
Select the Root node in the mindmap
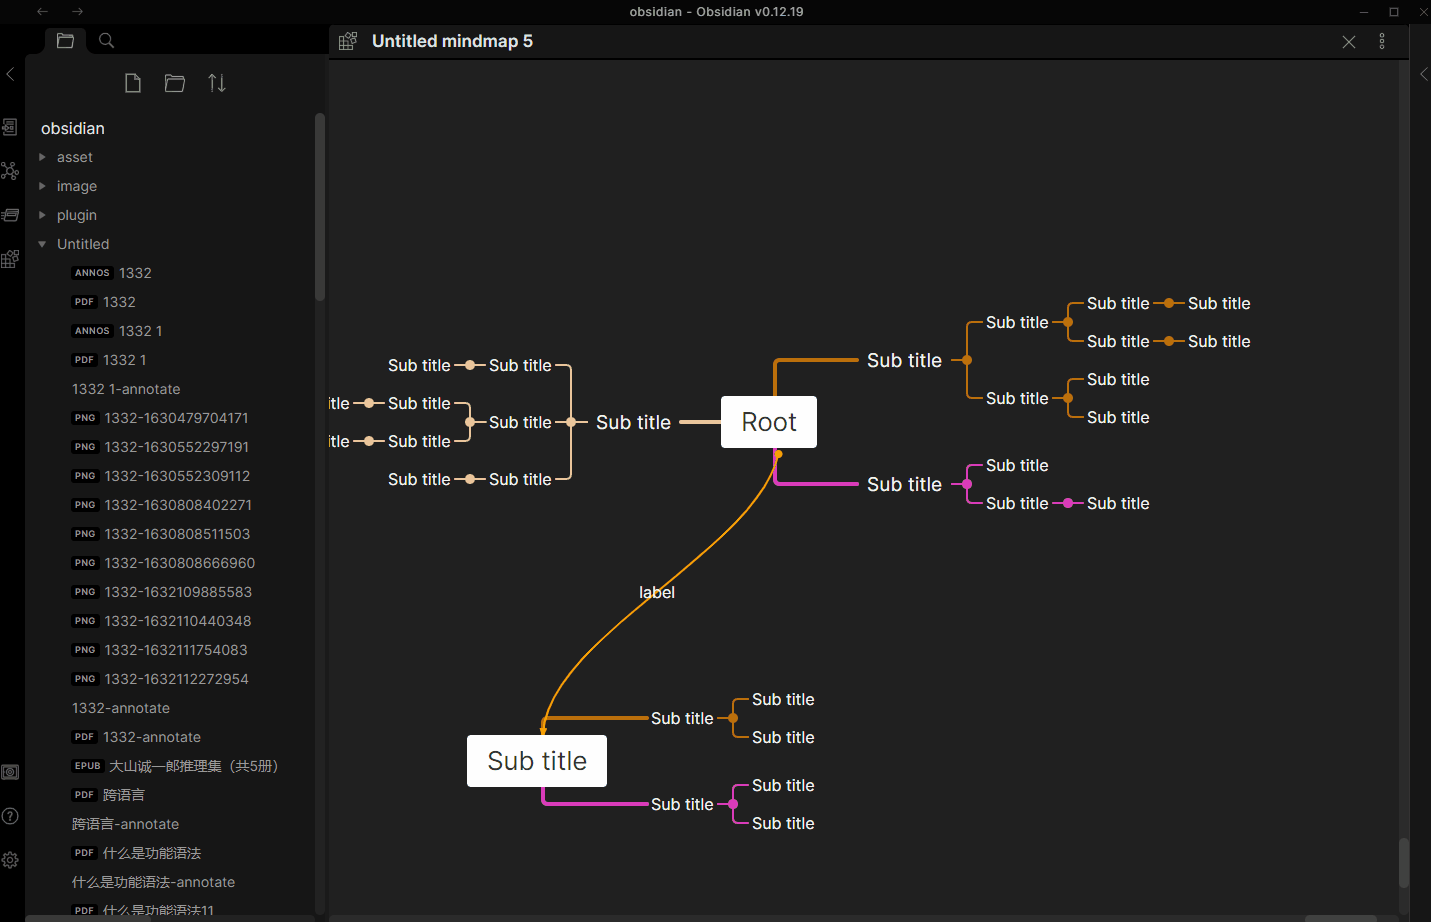pos(769,422)
